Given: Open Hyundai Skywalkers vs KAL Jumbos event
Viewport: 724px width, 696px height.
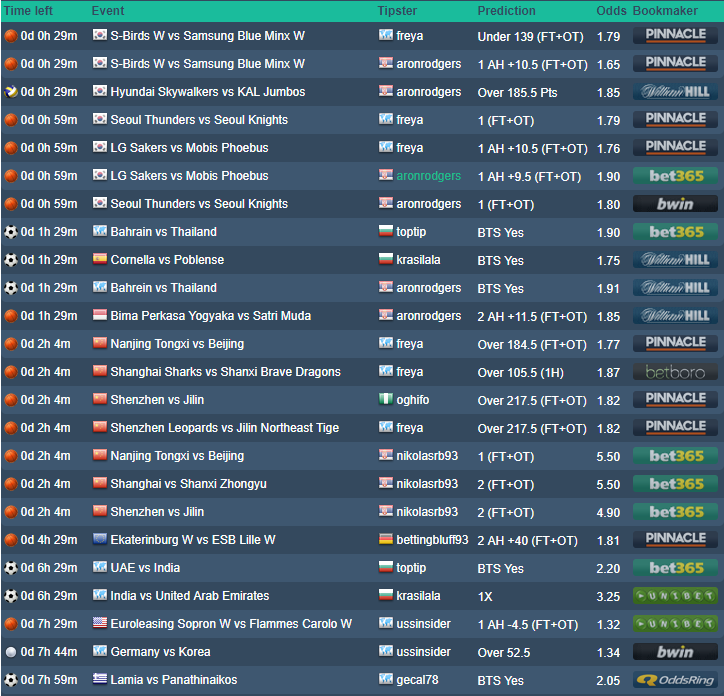Looking at the screenshot, I should [208, 92].
